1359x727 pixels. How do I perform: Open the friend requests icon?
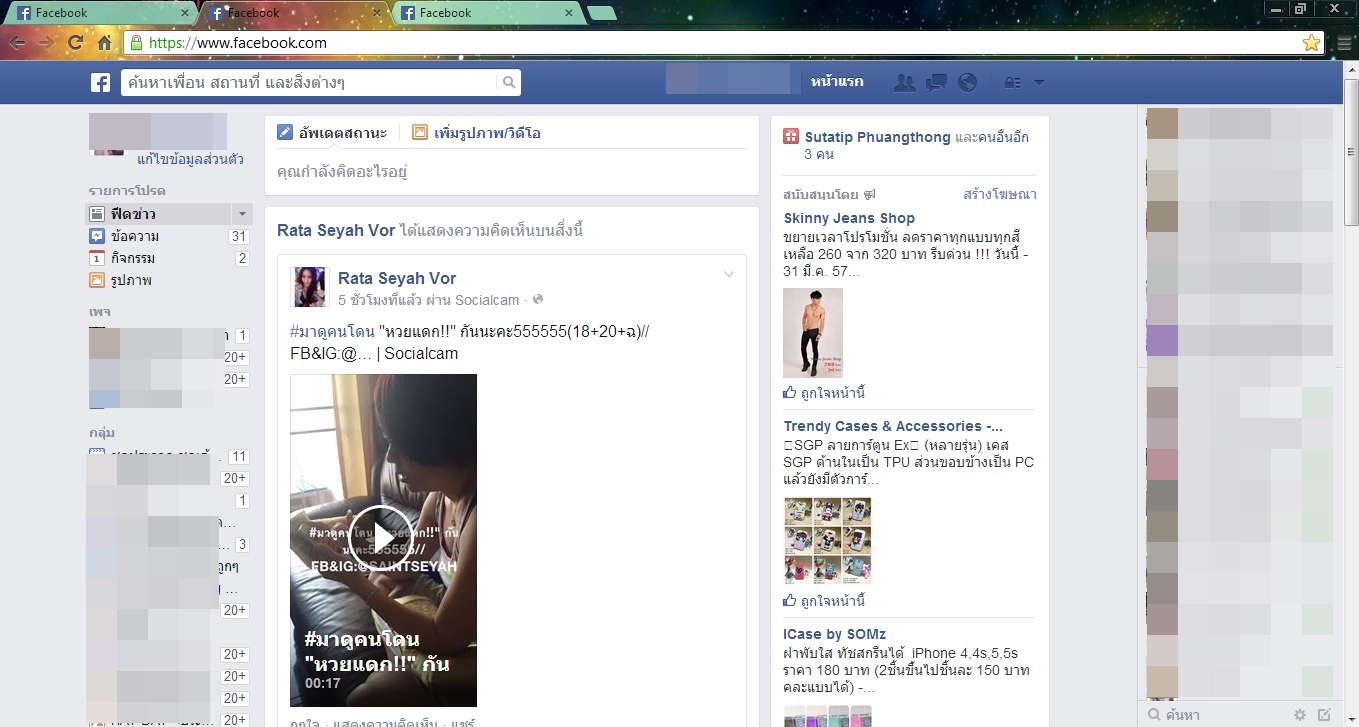click(905, 83)
